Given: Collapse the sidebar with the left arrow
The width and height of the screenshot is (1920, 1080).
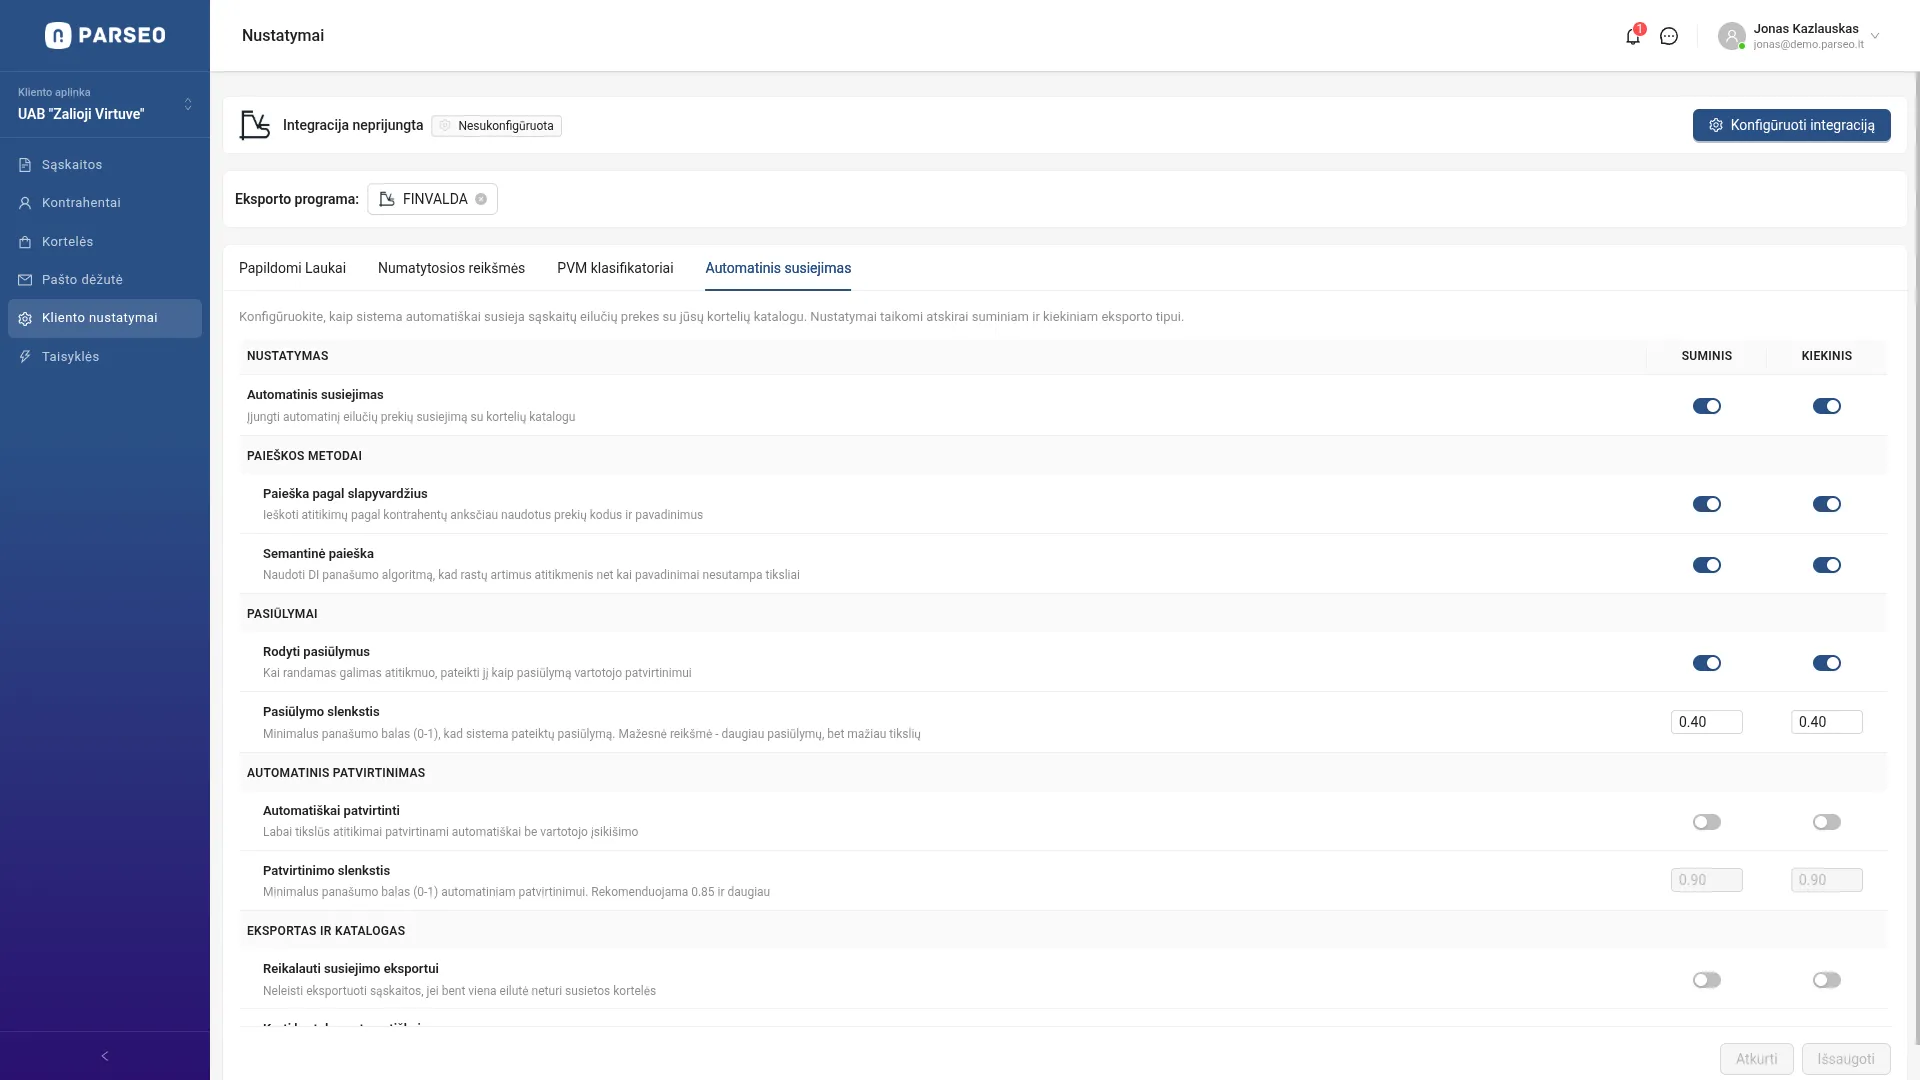Looking at the screenshot, I should click(x=105, y=1056).
